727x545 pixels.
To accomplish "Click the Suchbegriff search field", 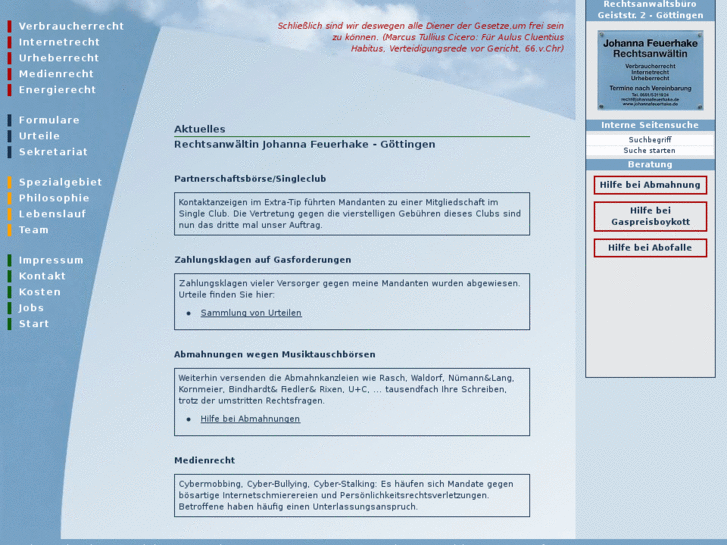I will coord(650,140).
